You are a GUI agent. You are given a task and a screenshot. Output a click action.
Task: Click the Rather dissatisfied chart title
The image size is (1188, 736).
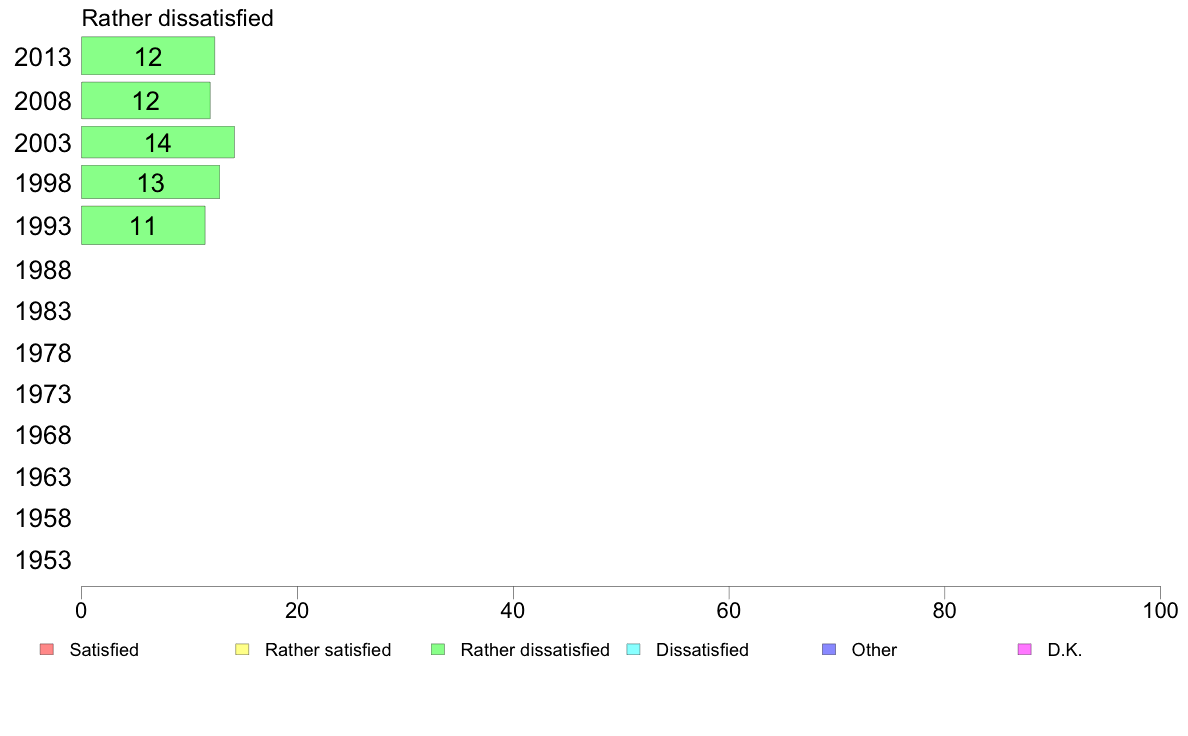tap(177, 18)
